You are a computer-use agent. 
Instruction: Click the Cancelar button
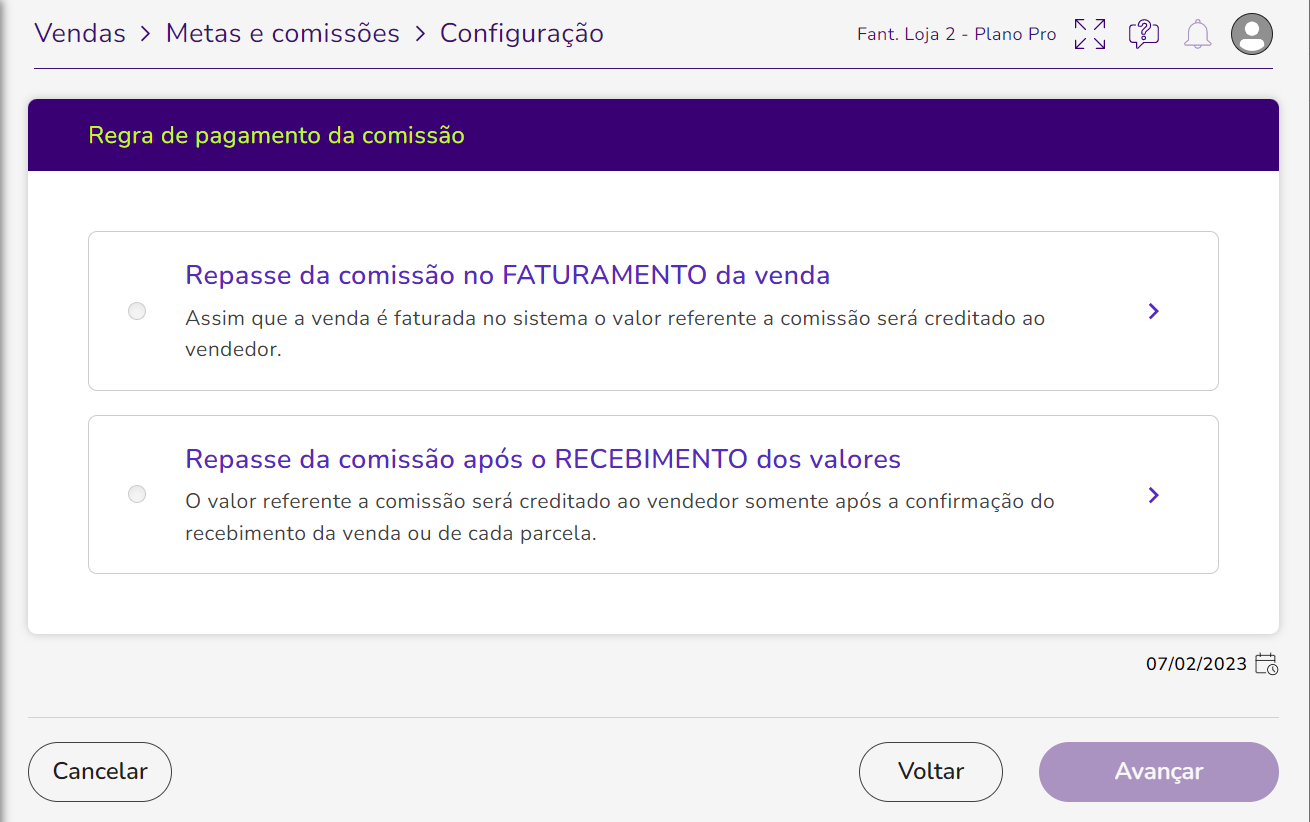pos(100,772)
